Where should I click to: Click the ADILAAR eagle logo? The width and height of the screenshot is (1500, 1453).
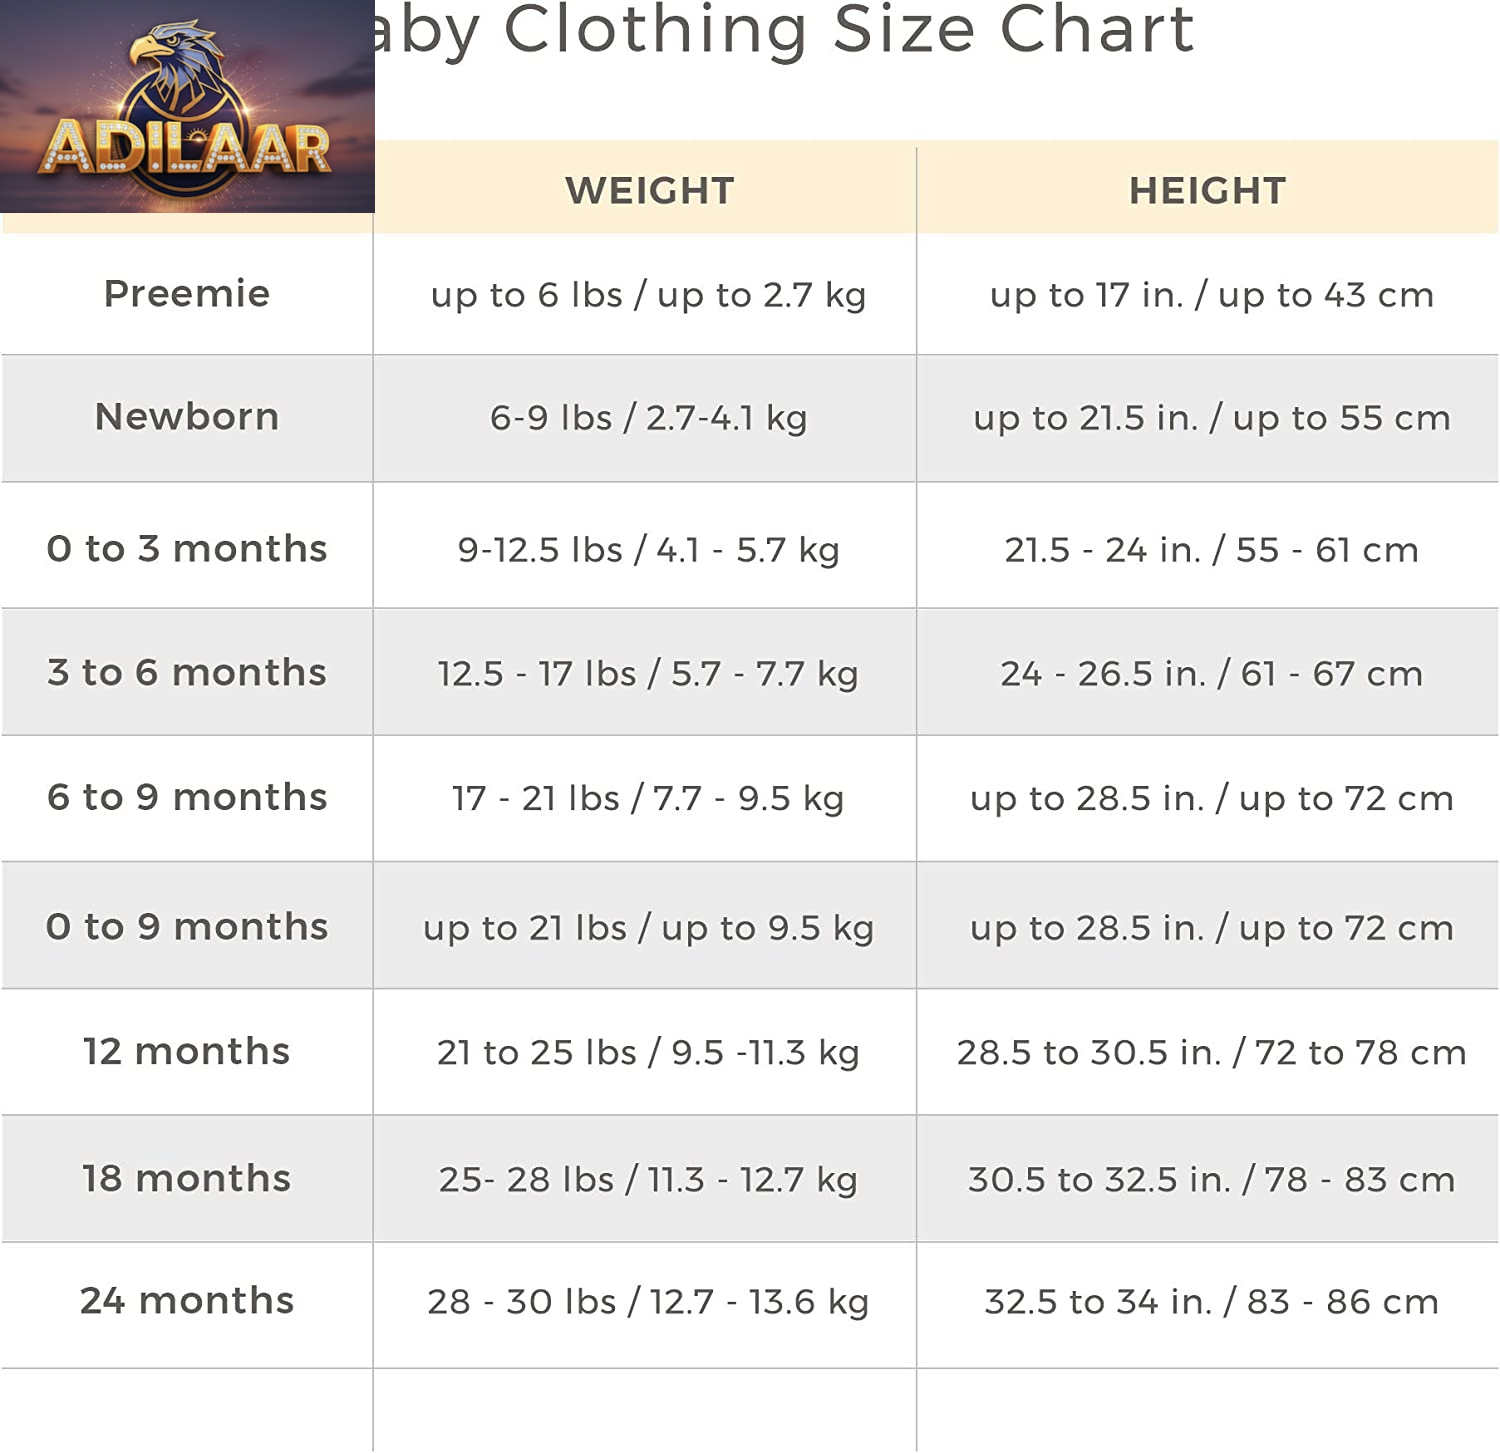[187, 107]
